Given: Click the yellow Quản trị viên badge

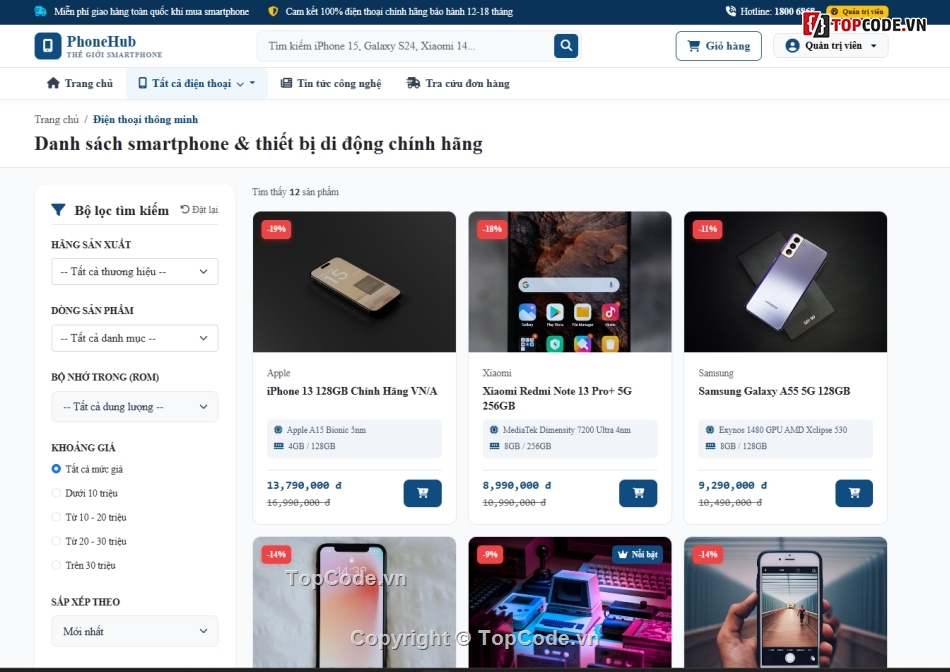Looking at the screenshot, I should point(857,12).
